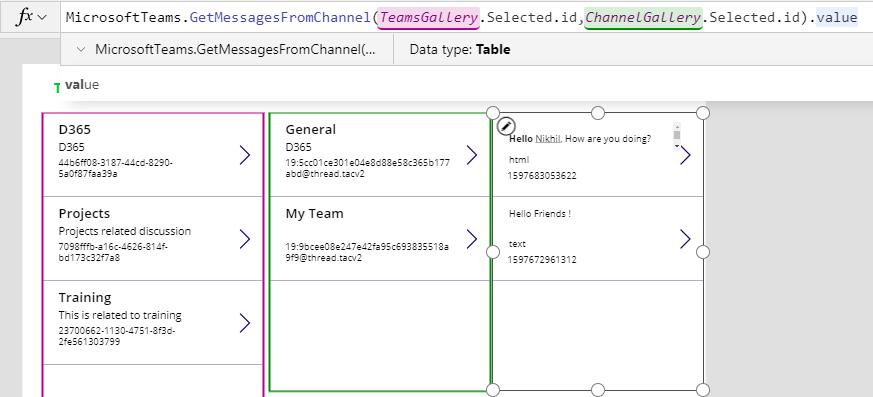This screenshot has width=873, height=397.
Task: Click team id starting 44b6ff08-3187
Action: pyautogui.click(x=115, y=168)
